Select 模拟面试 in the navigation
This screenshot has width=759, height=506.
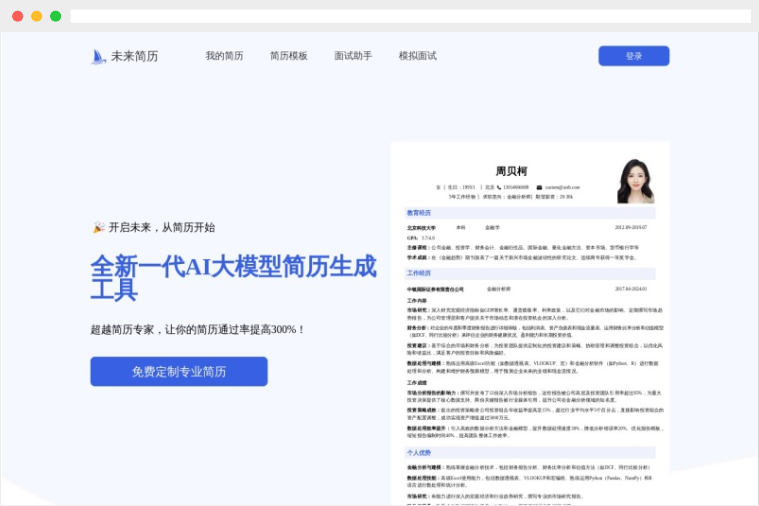click(417, 56)
